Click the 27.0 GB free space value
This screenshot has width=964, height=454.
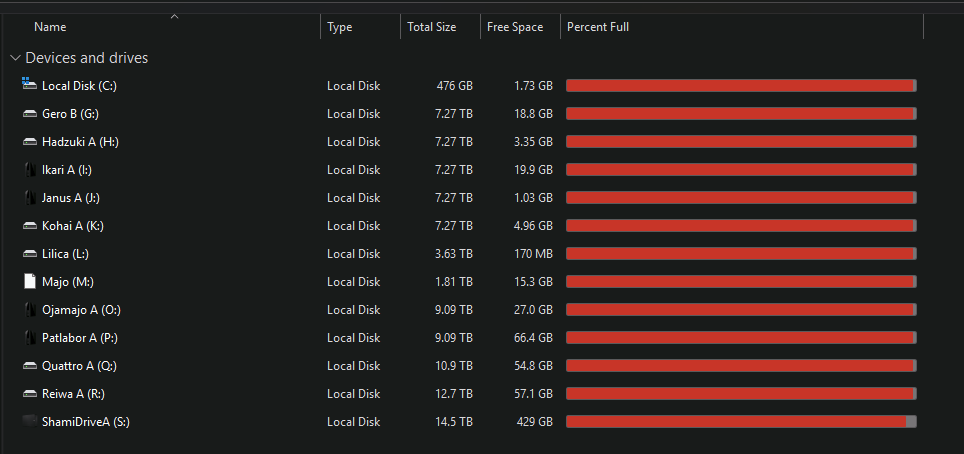[x=533, y=309]
